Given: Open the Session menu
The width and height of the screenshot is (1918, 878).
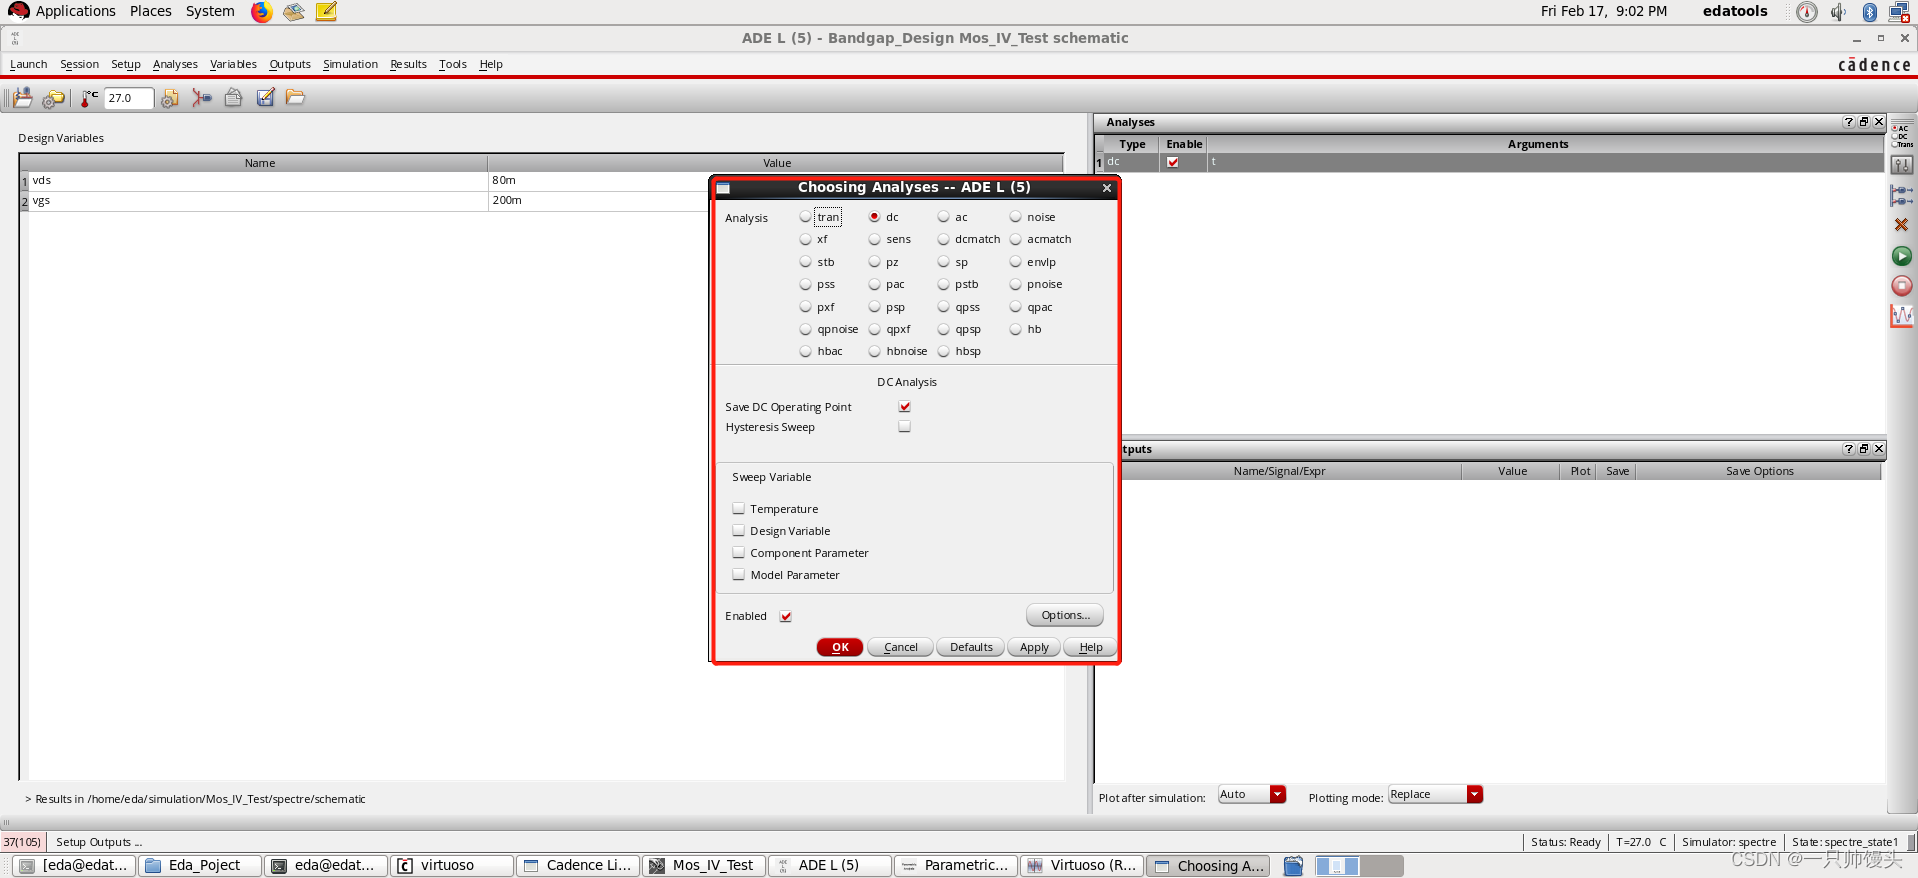Looking at the screenshot, I should tap(79, 64).
